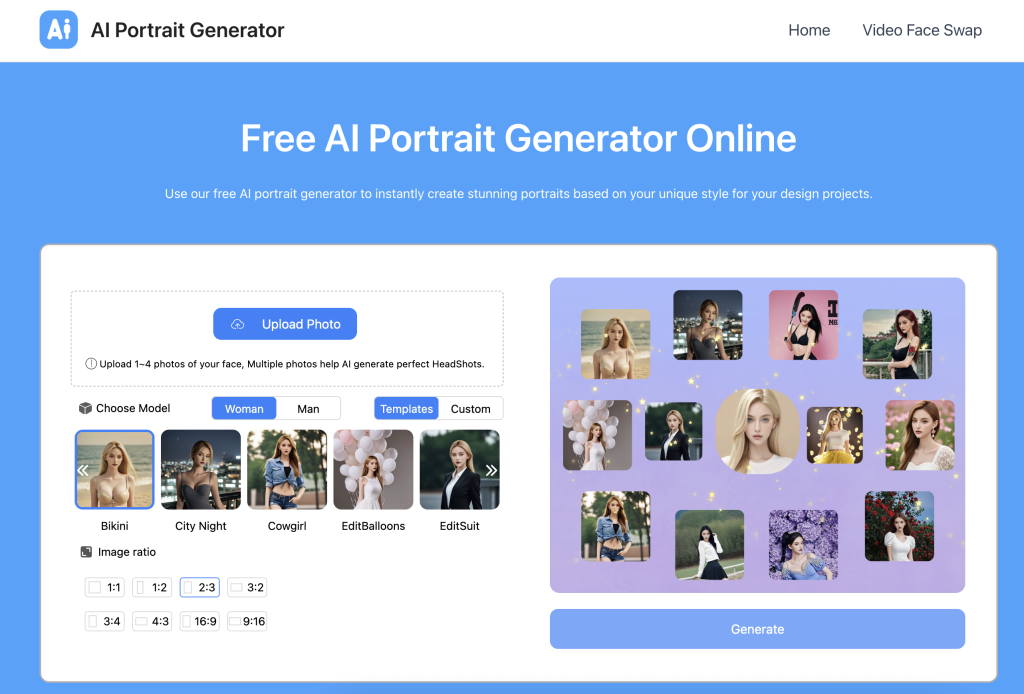Screen dimensions: 1024x694
Task: Switch model to Man
Action: tap(308, 409)
